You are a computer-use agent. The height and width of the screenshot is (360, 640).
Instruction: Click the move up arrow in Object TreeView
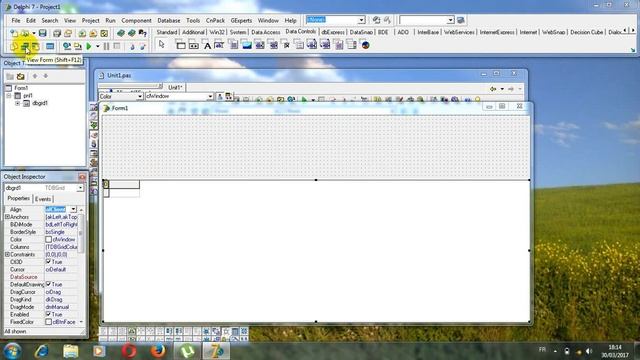click(35, 76)
